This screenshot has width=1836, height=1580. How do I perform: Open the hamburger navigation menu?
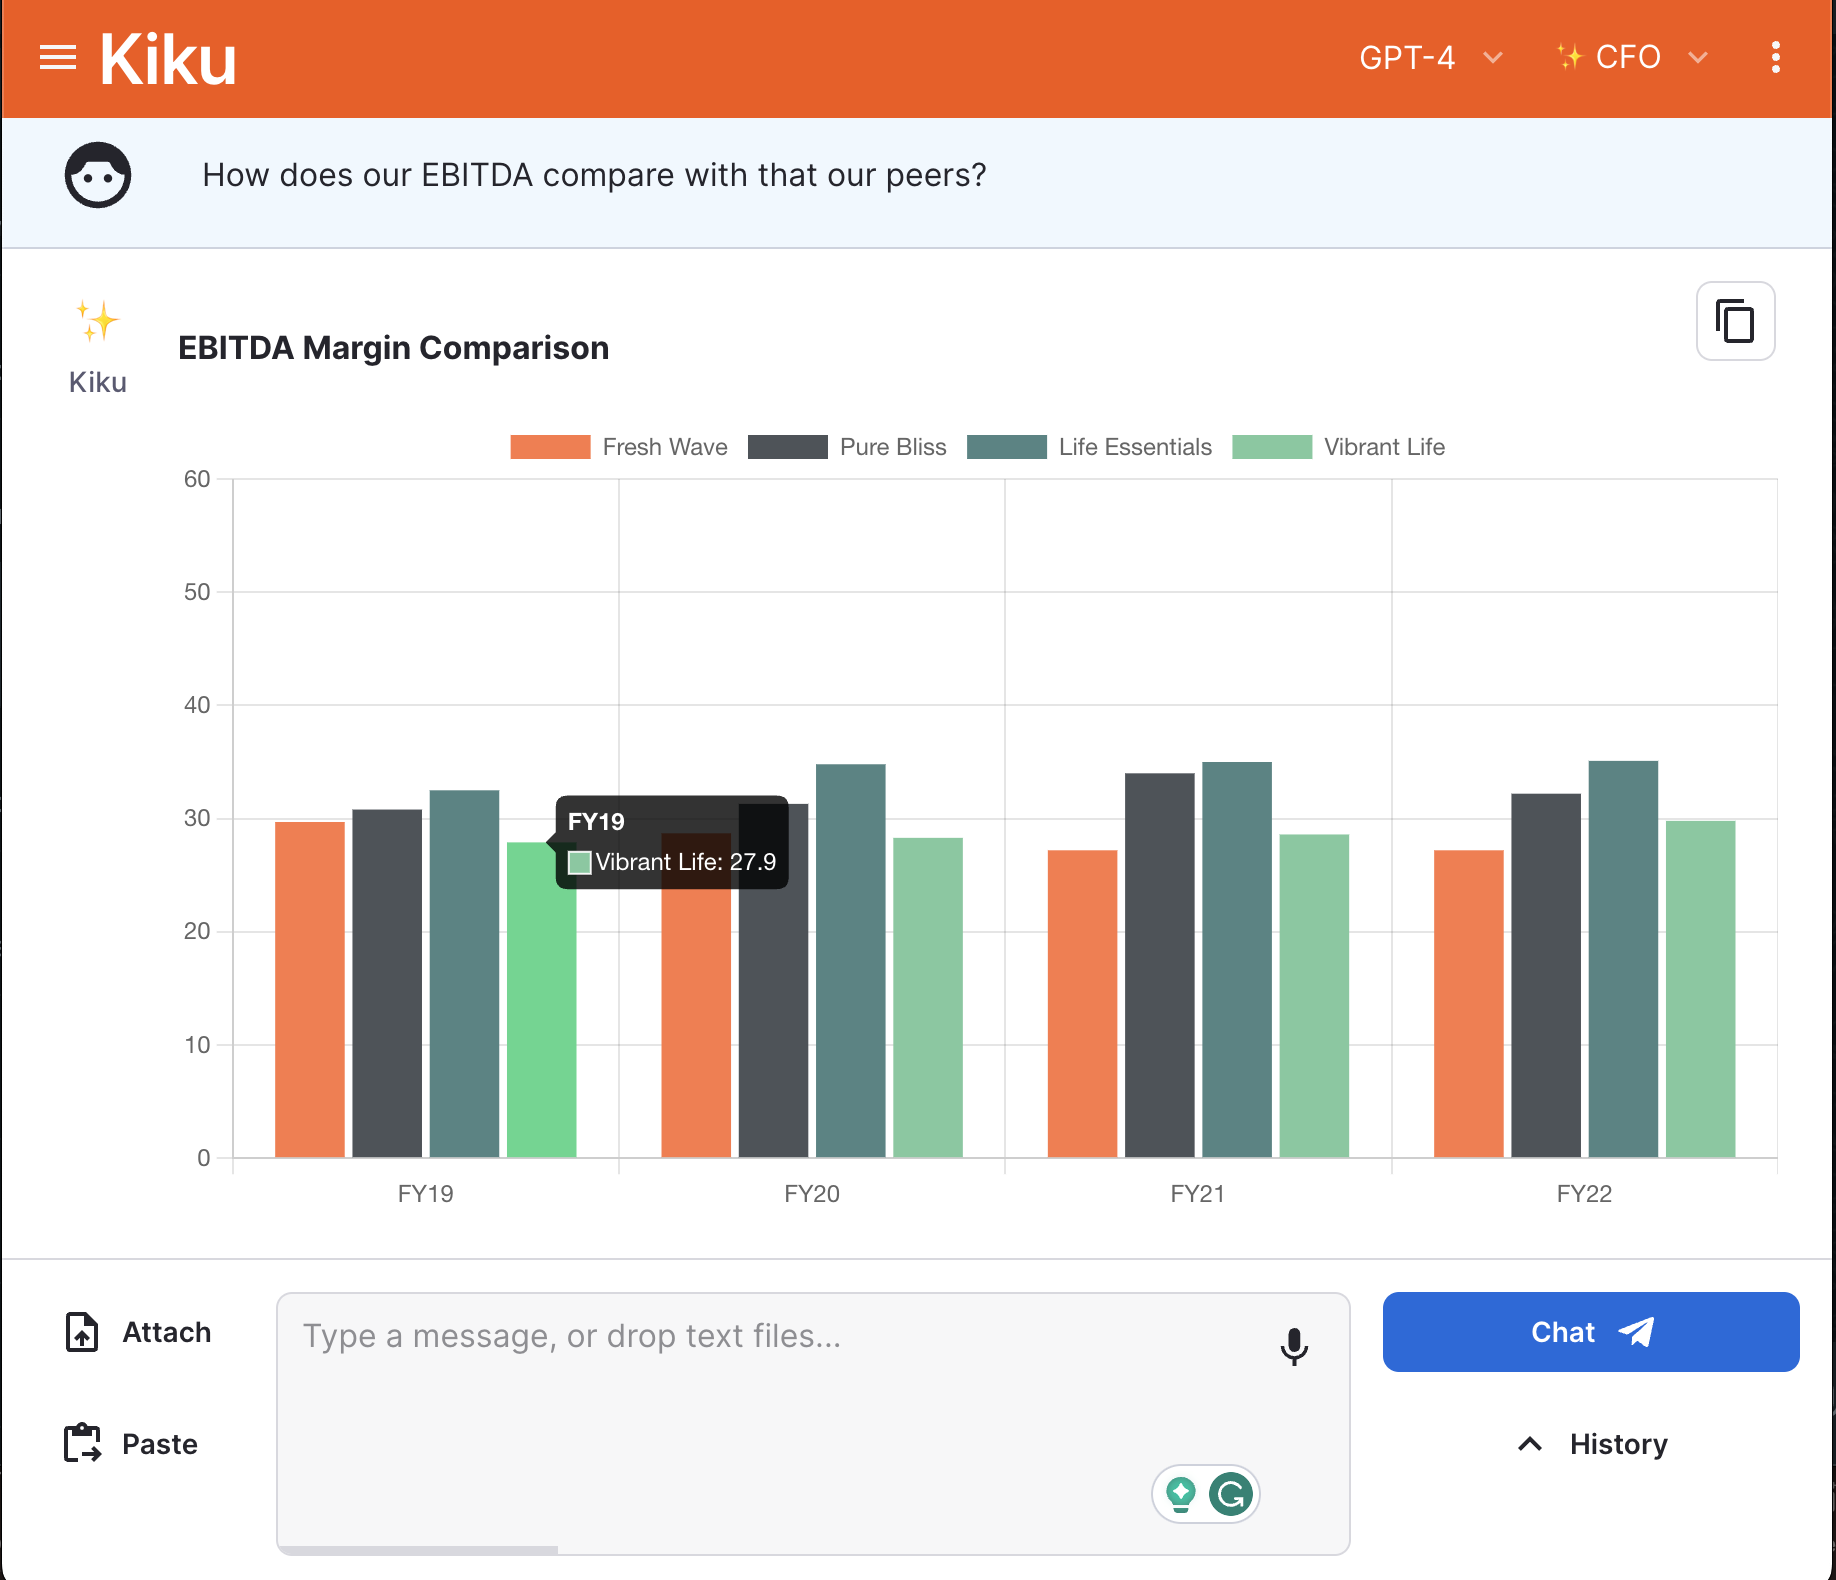(x=57, y=57)
